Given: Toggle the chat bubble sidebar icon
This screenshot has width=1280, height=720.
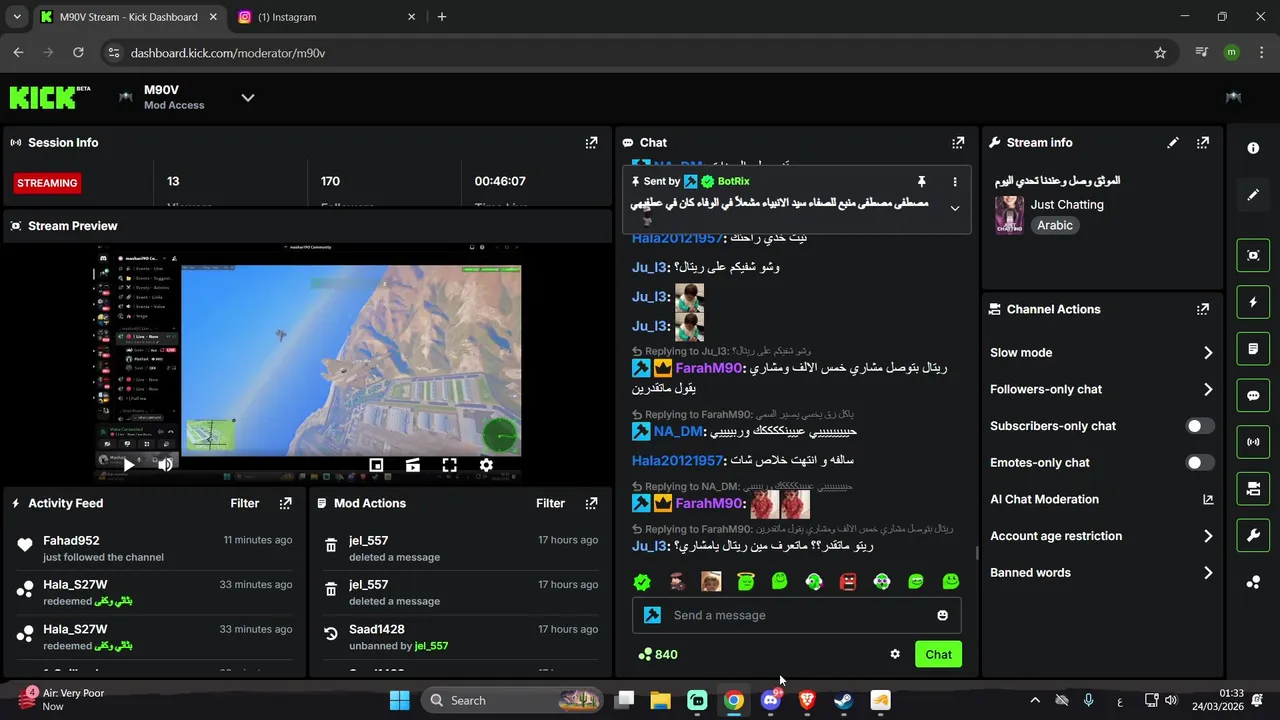Looking at the screenshot, I should (1253, 395).
